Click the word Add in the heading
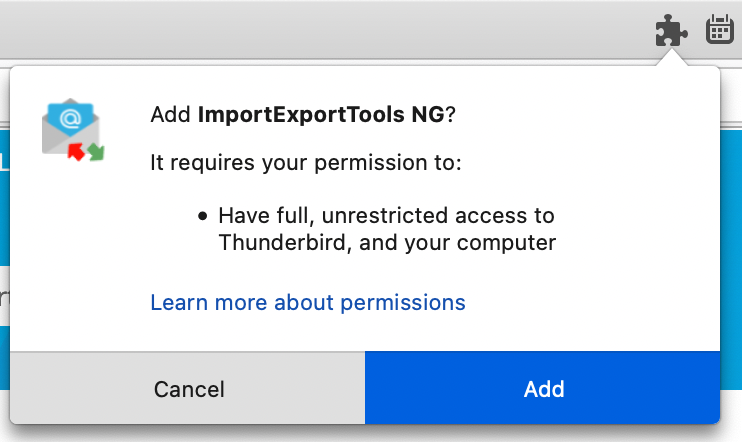The image size is (742, 442). (x=170, y=115)
